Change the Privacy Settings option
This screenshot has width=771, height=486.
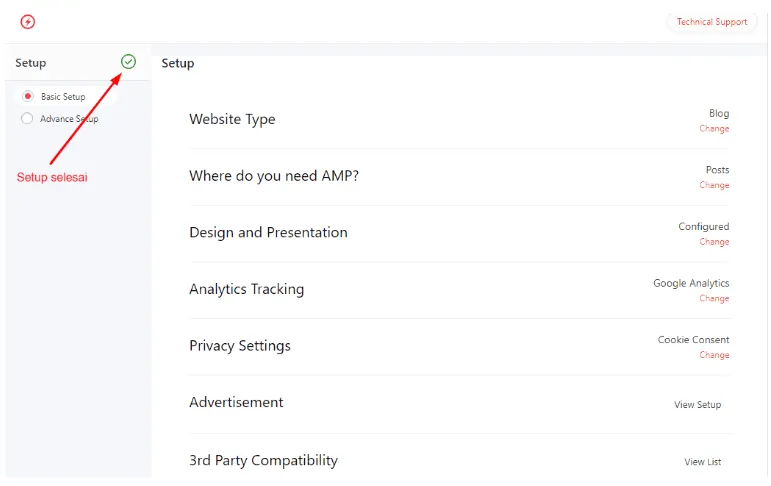(714, 355)
